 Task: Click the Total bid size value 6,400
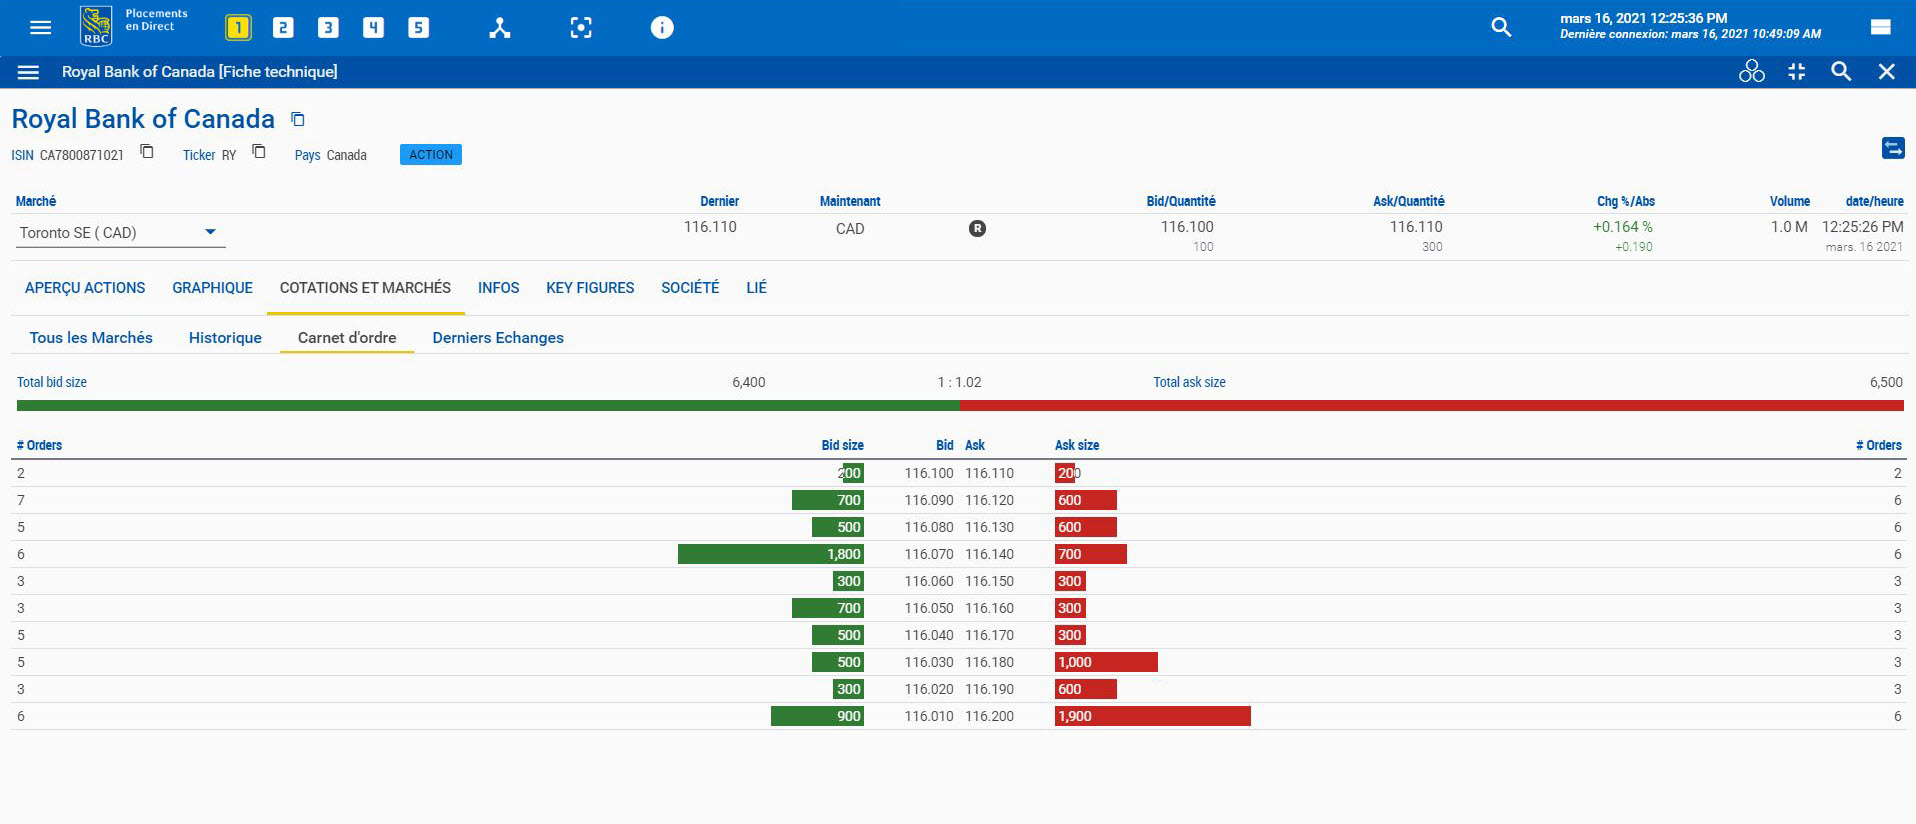pos(748,382)
